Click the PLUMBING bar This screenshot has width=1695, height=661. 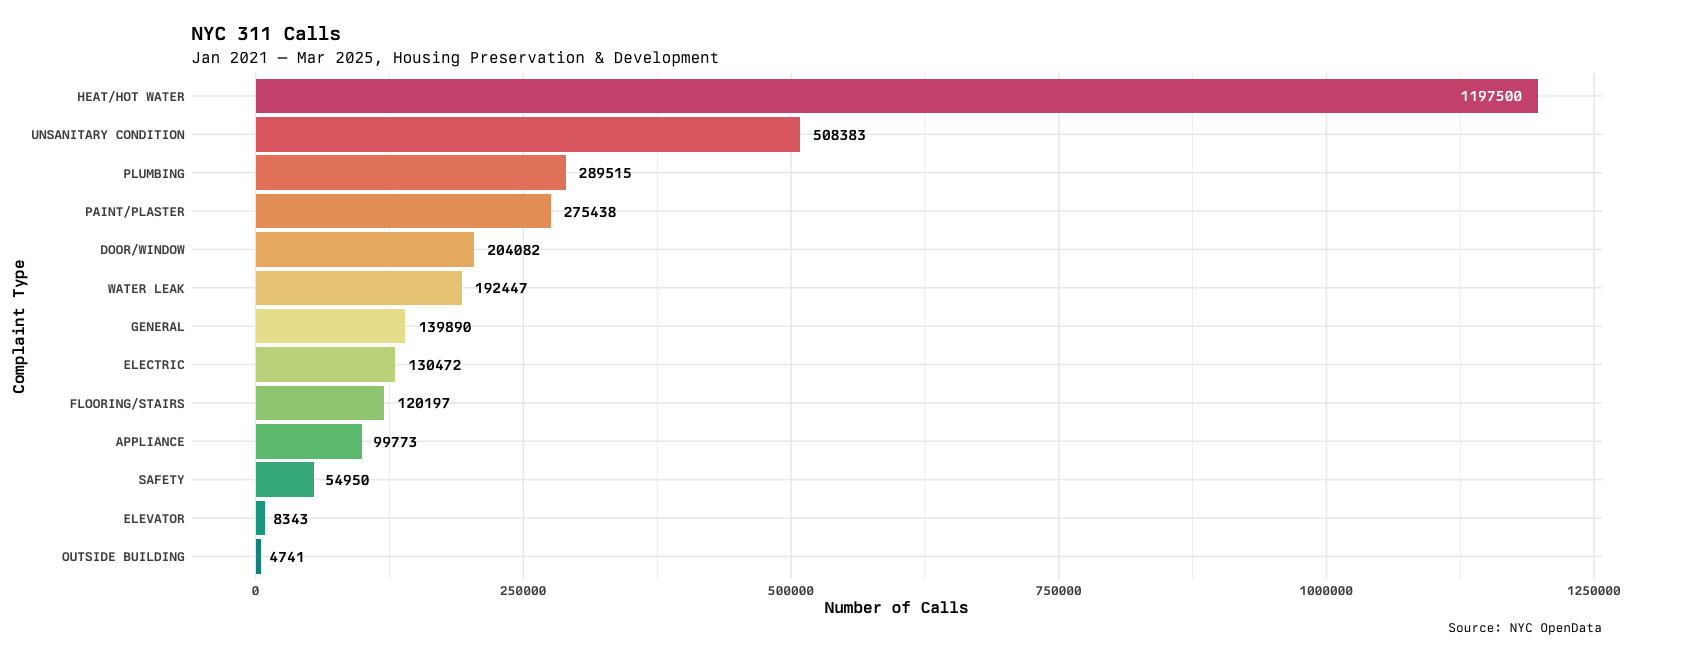coord(410,173)
